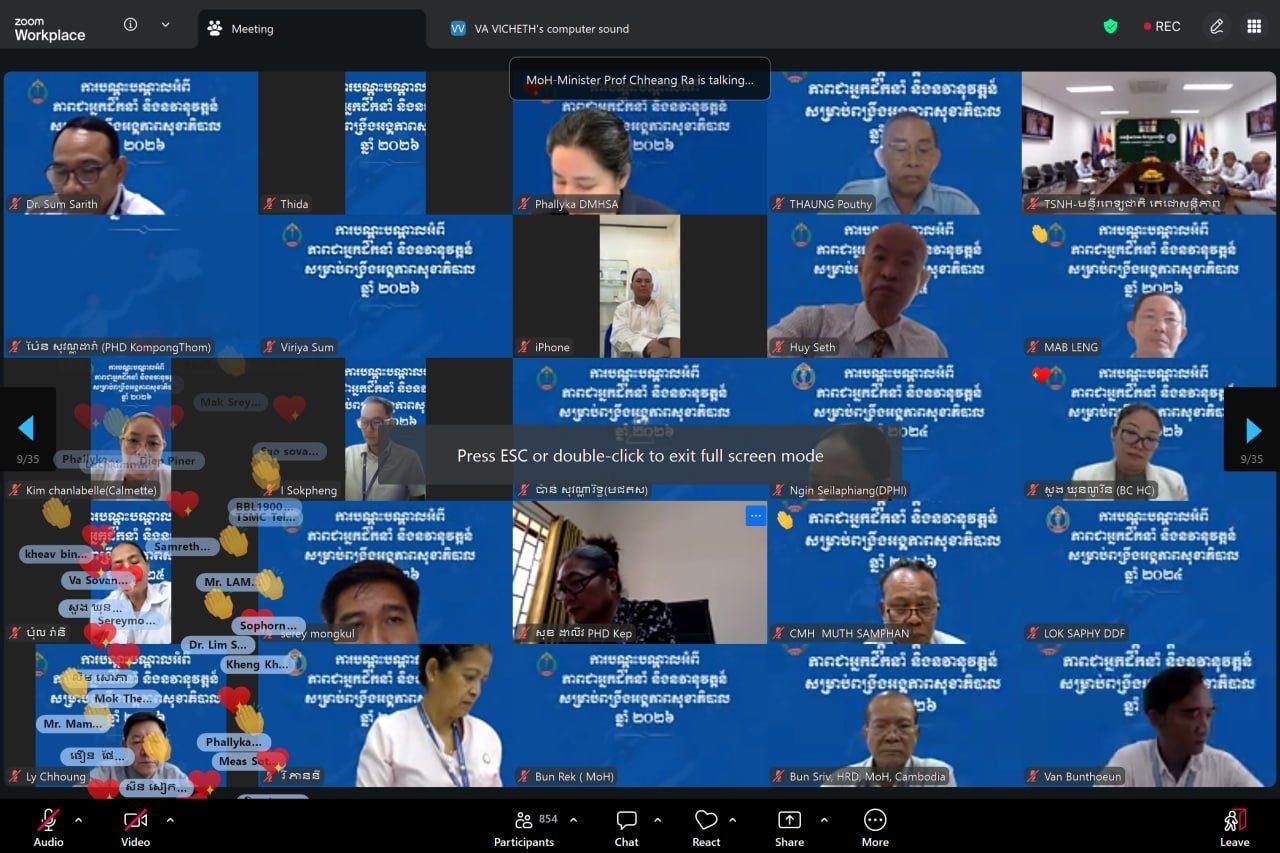The width and height of the screenshot is (1280, 853).
Task: Click the MoH-Minister is talking notification
Action: point(640,79)
